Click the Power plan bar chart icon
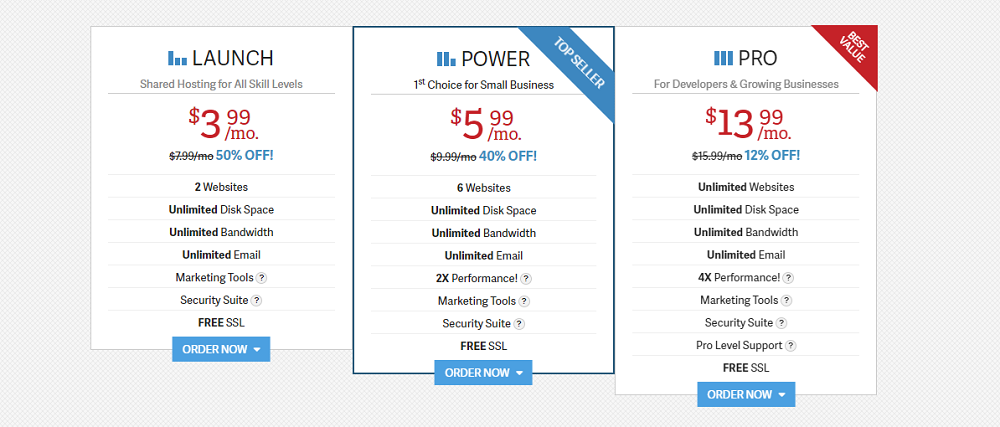Screen dimensions: 1000x427 click(446, 59)
